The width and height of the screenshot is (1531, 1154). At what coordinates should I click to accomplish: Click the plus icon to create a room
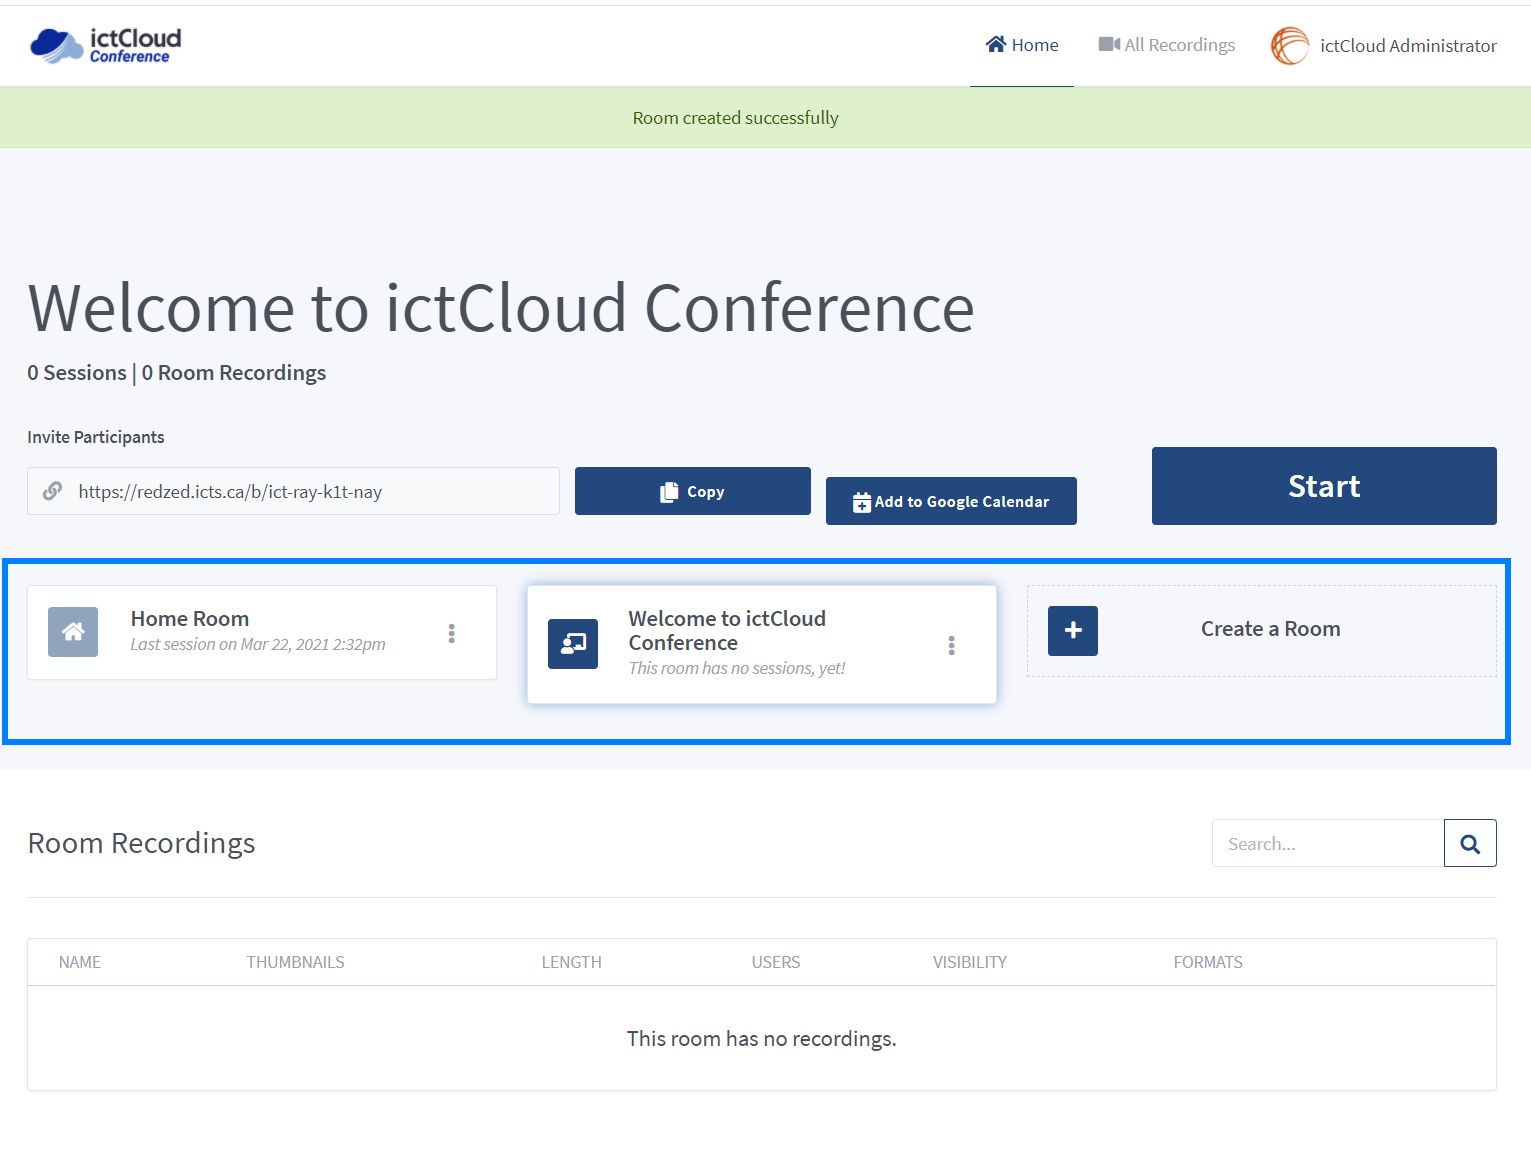click(1073, 631)
